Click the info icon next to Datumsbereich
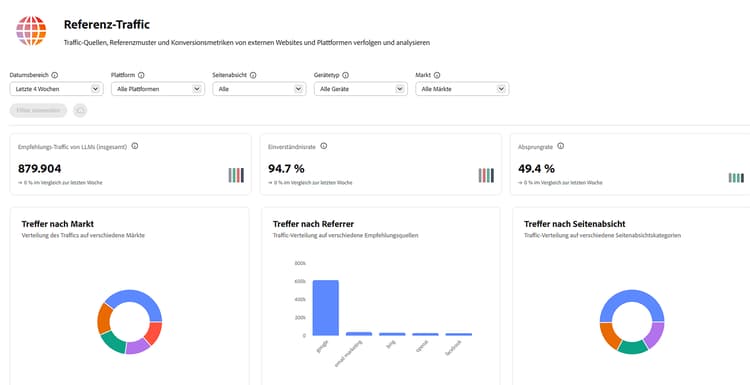The height and width of the screenshot is (385, 750). (x=55, y=75)
